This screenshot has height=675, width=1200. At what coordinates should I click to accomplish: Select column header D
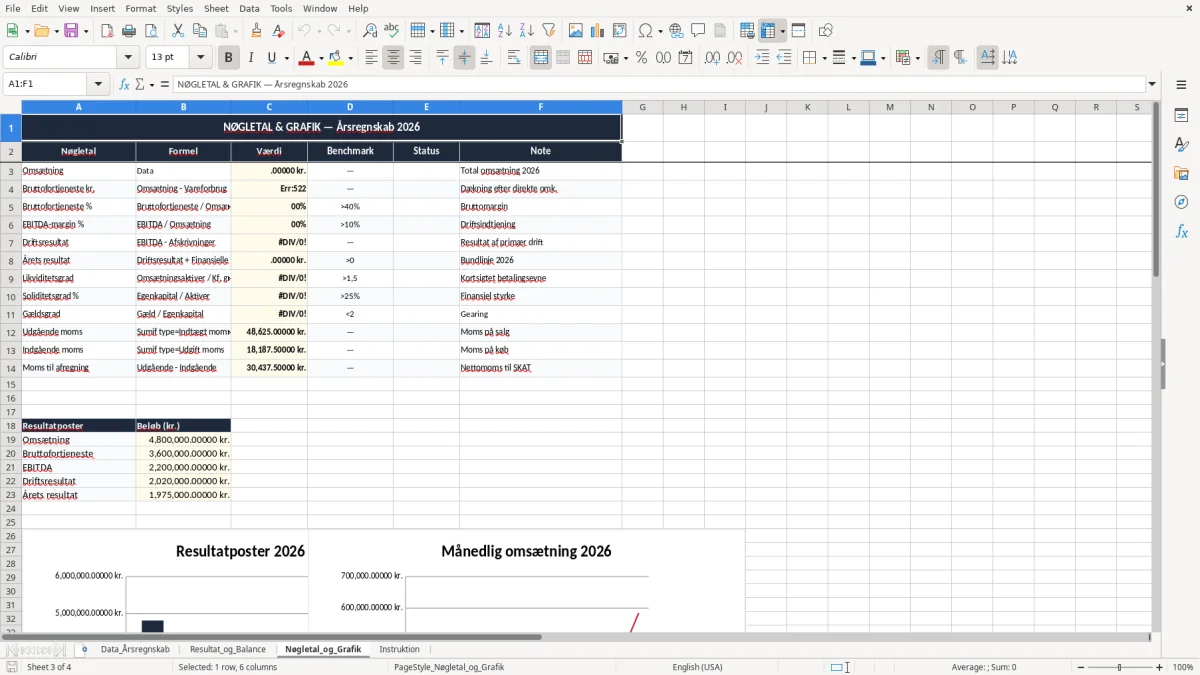[350, 107]
